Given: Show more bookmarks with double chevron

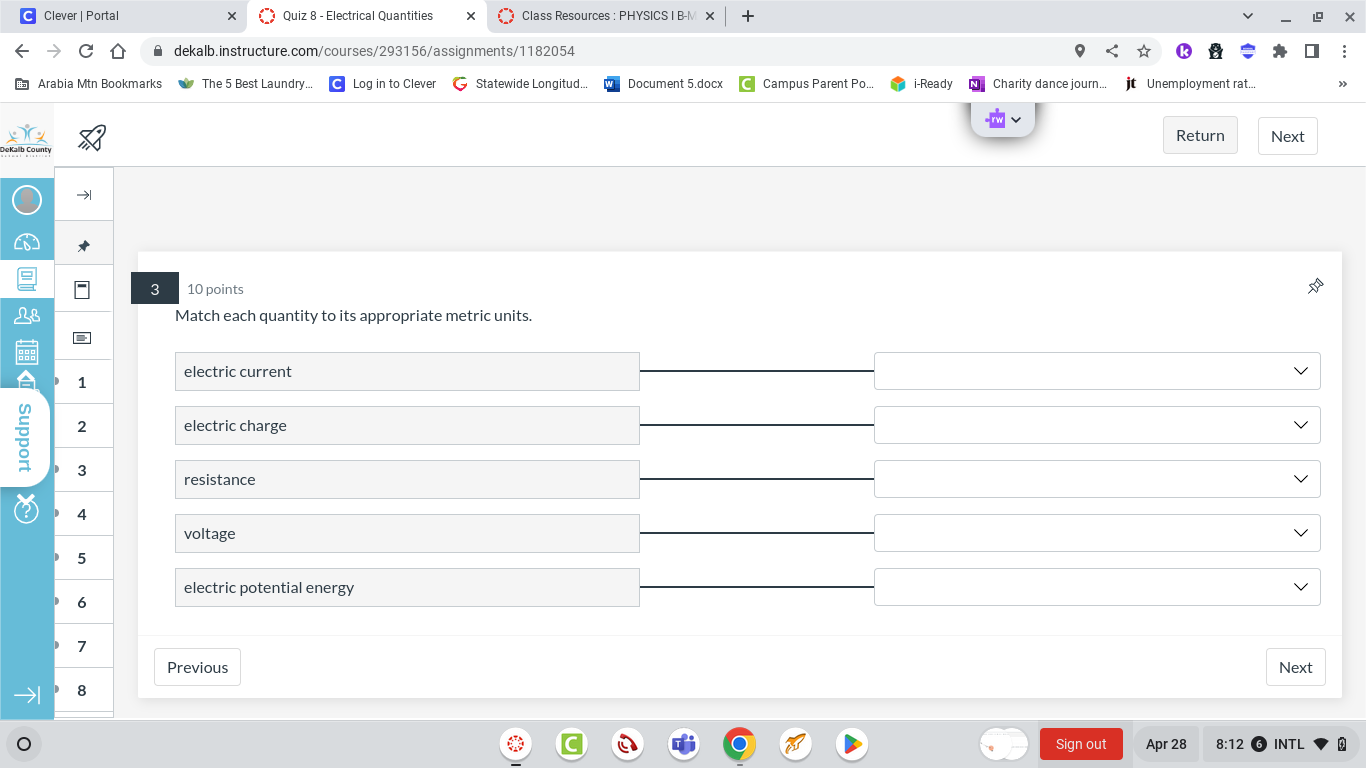Looking at the screenshot, I should coord(1343,84).
